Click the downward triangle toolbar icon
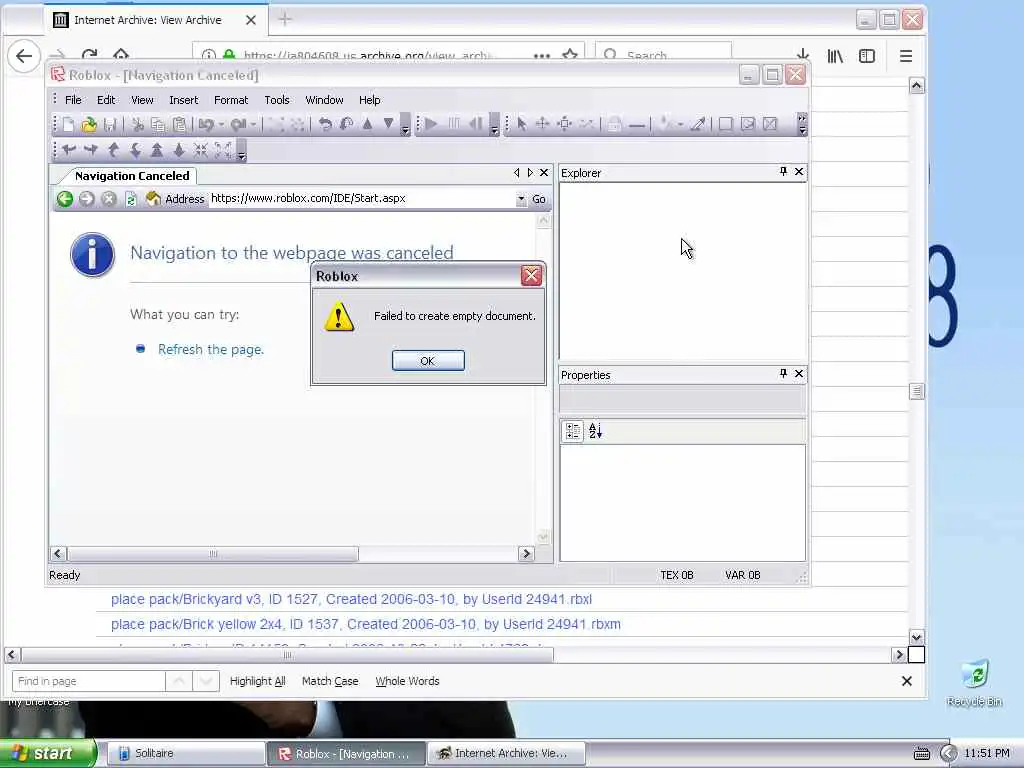This screenshot has height=768, width=1024. pyautogui.click(x=389, y=123)
